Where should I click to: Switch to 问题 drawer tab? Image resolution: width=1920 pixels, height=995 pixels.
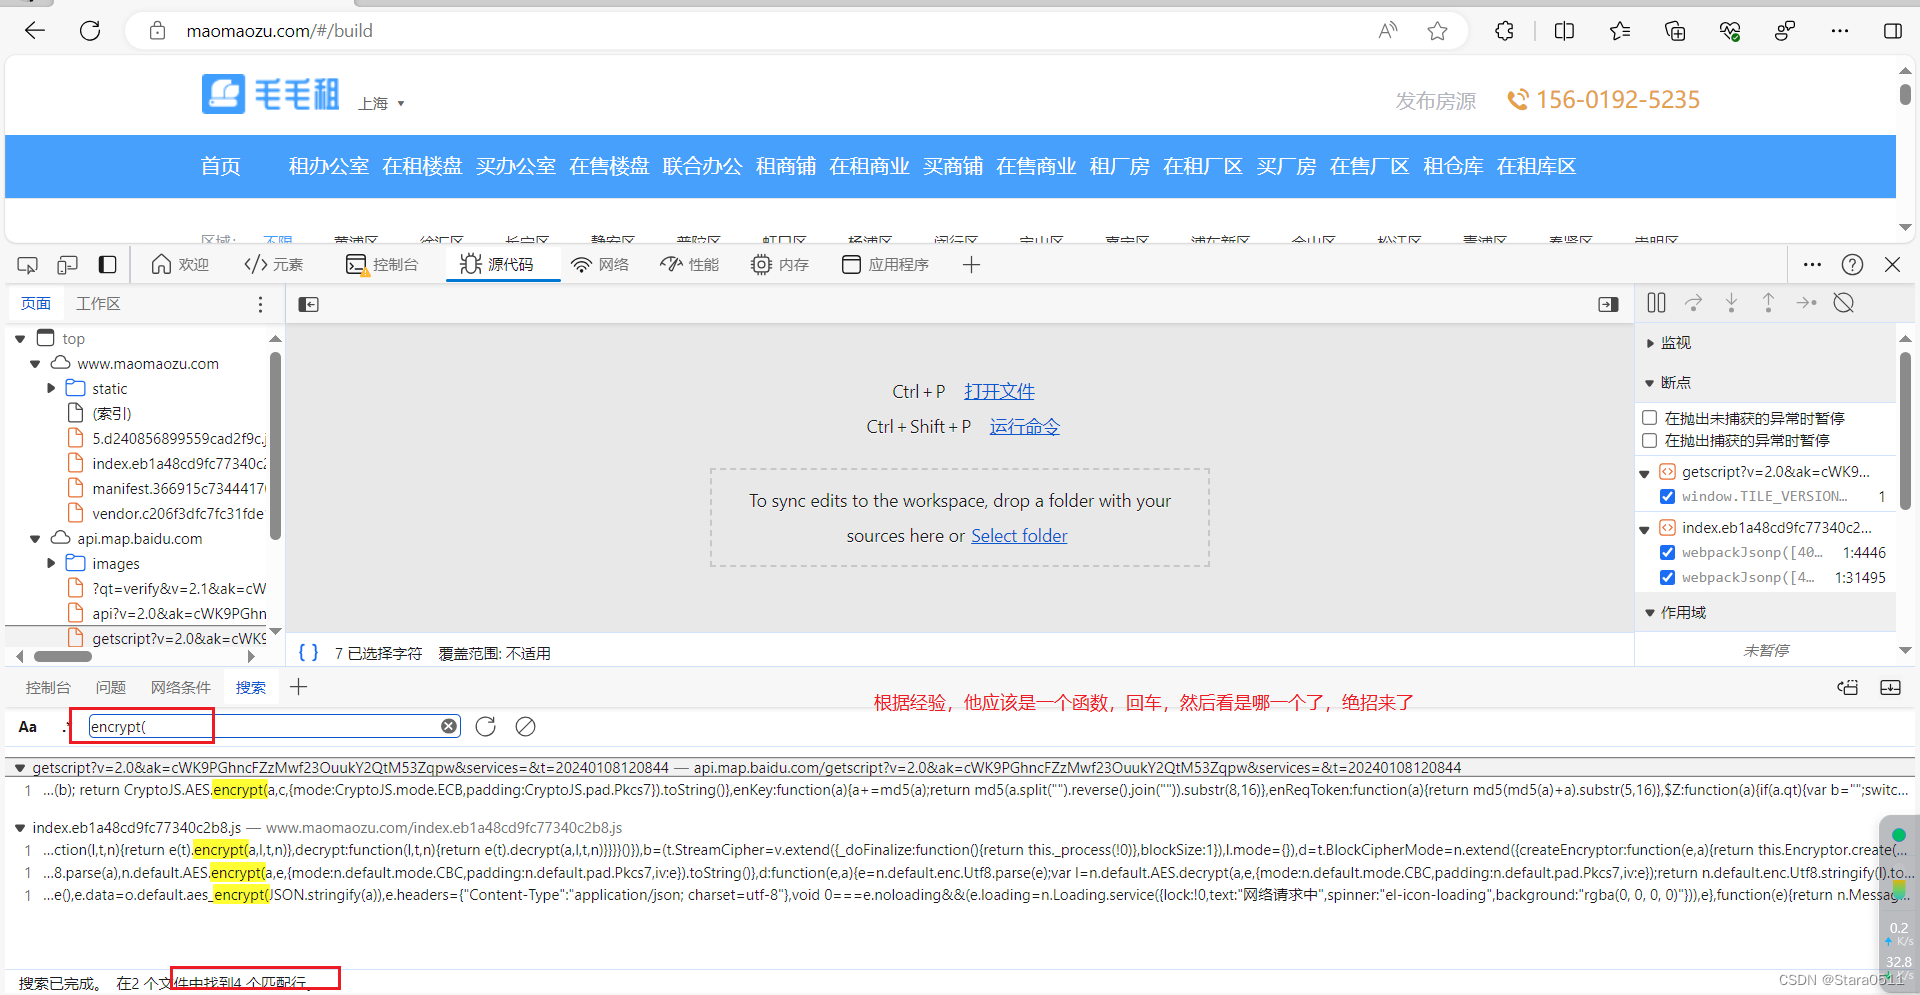click(x=111, y=688)
